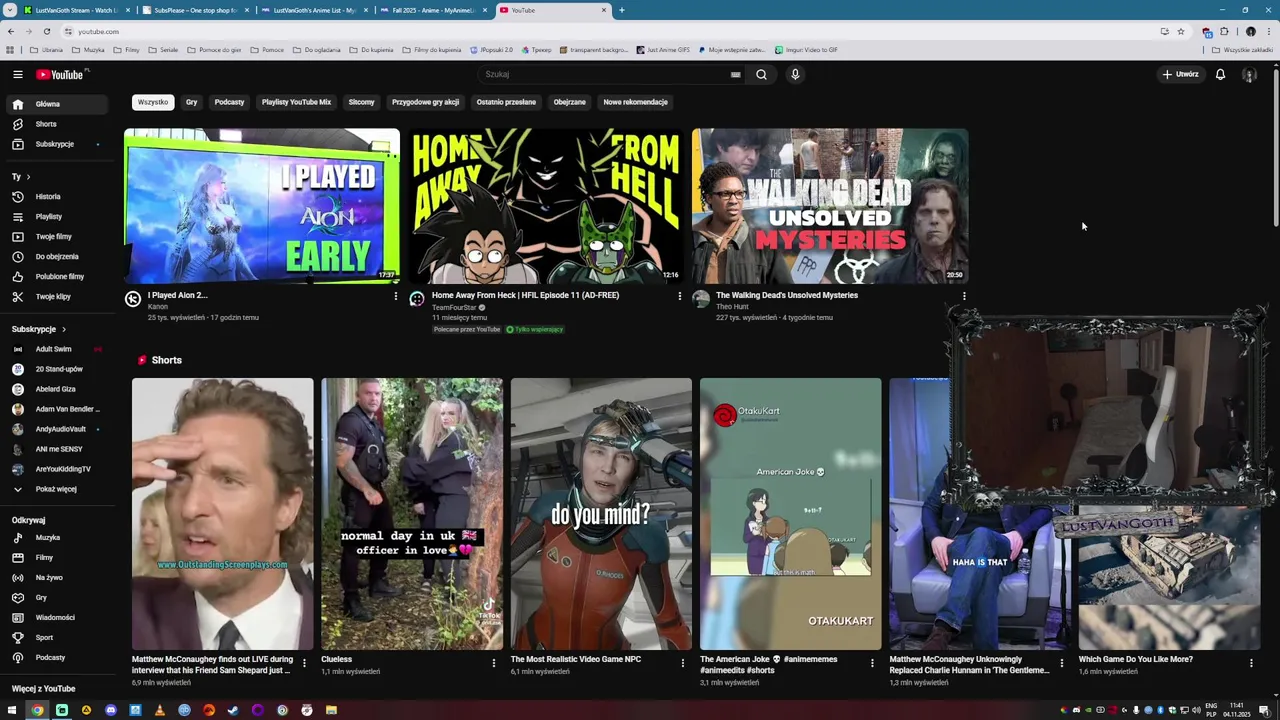This screenshot has width=1280, height=720.
Task: Select the Sitcomy filter chip
Action: (x=361, y=102)
